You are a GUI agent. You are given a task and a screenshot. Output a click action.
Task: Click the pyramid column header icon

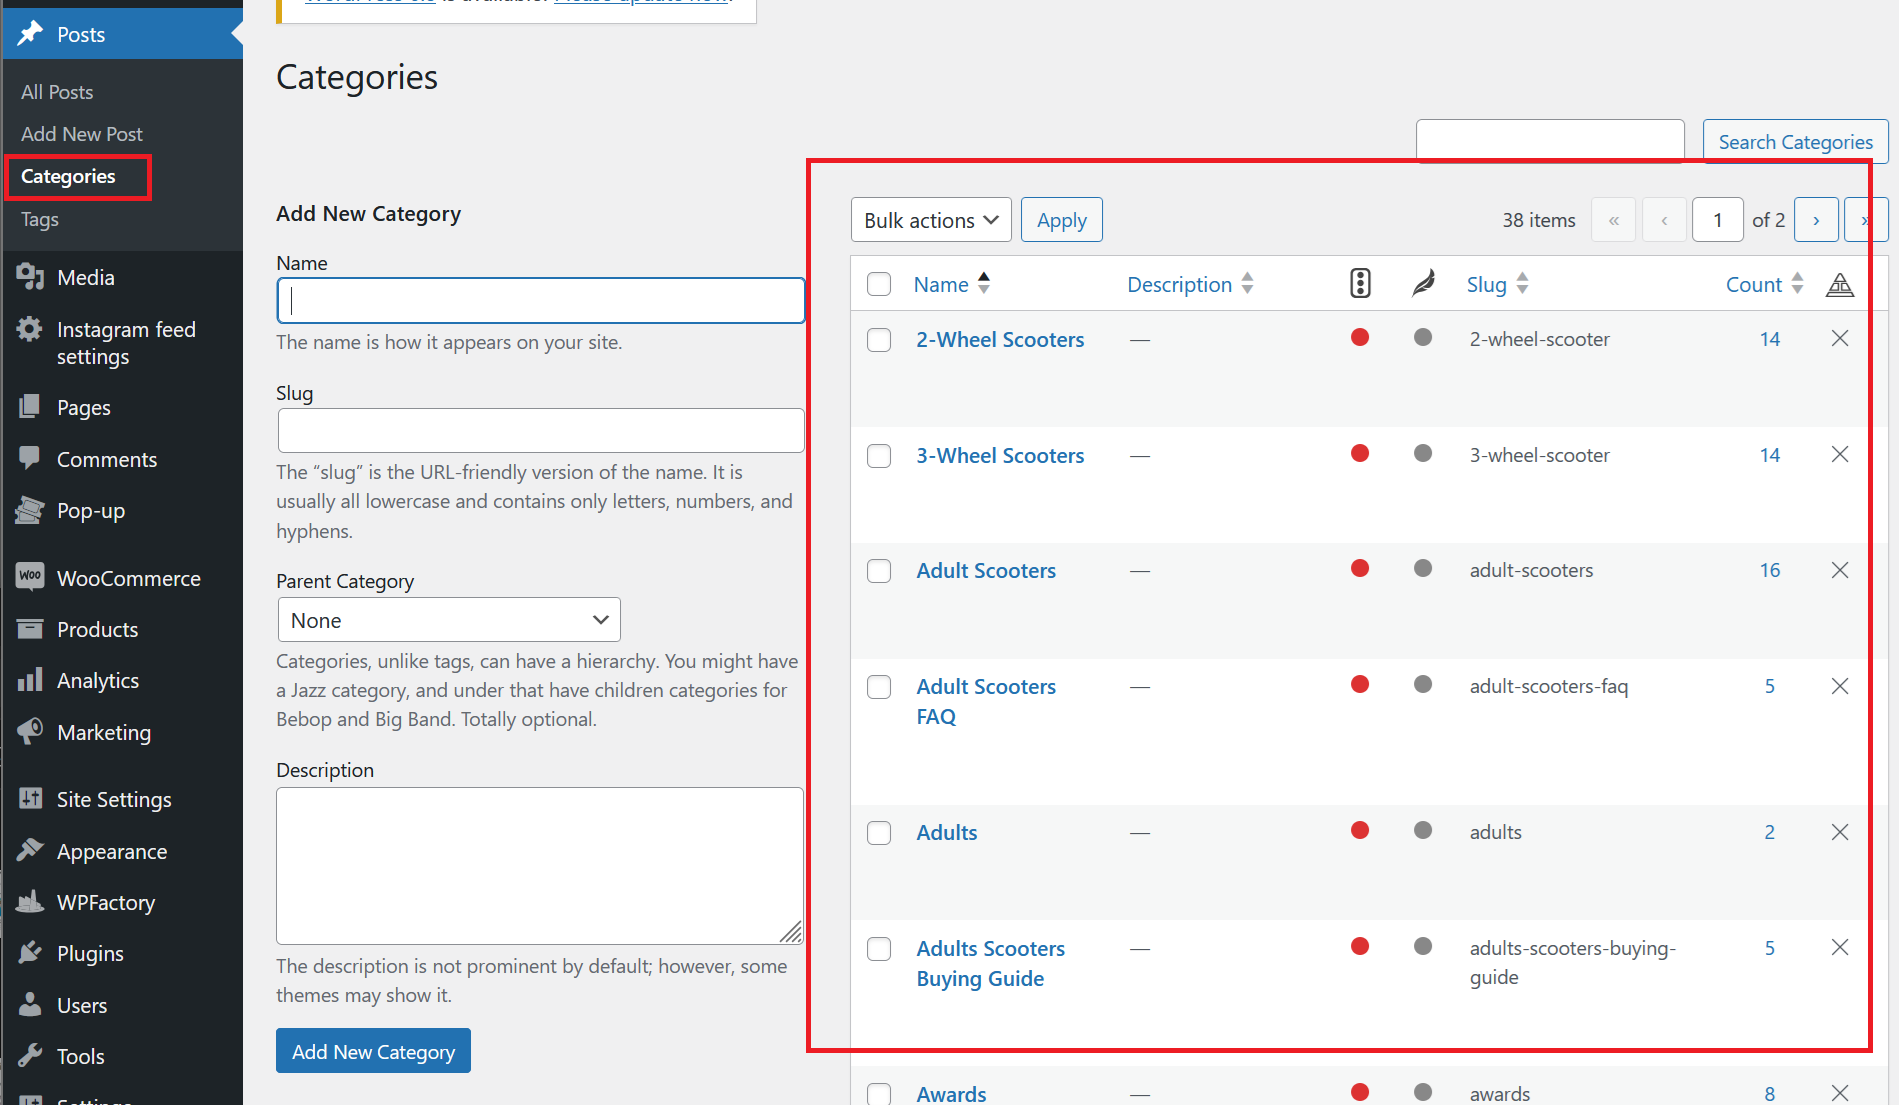click(x=1840, y=285)
